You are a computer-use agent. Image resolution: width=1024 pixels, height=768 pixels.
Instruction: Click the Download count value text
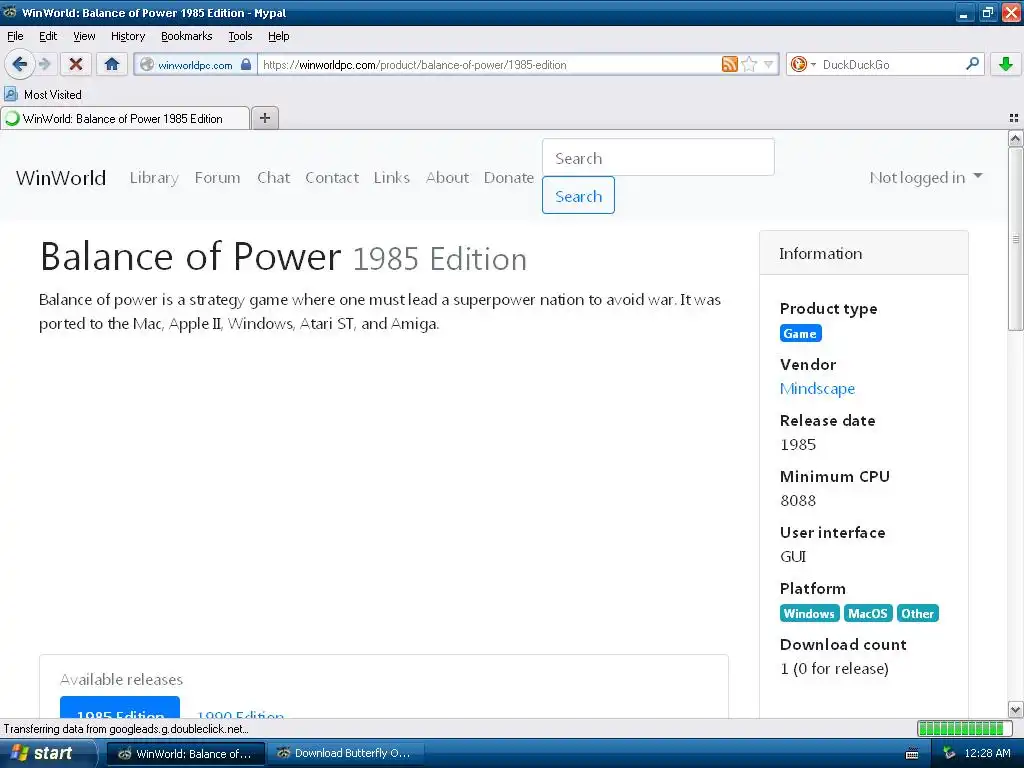pos(834,669)
